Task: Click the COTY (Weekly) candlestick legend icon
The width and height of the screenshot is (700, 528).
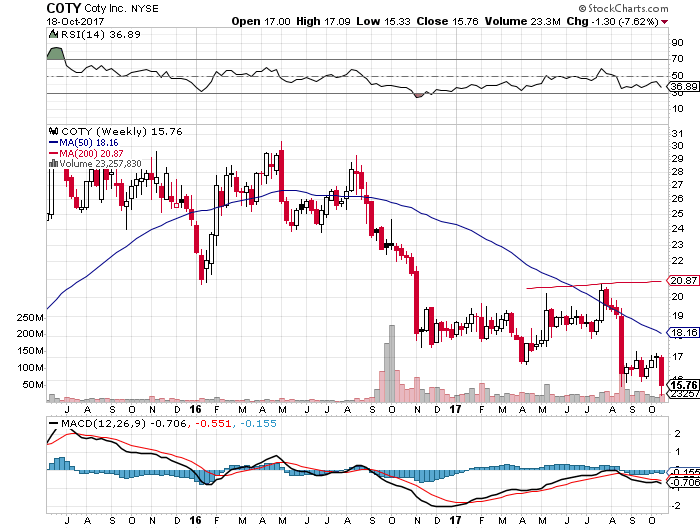Action: 54,130
